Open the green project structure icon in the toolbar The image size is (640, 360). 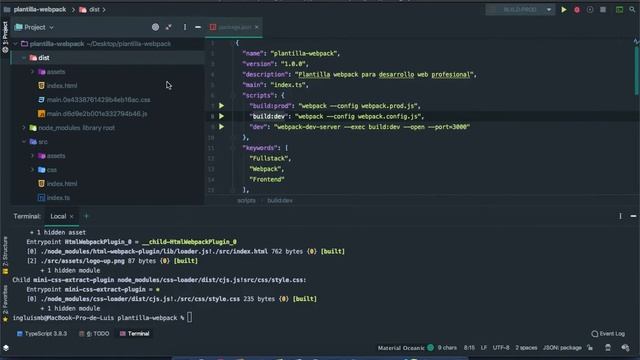[x=619, y=9]
